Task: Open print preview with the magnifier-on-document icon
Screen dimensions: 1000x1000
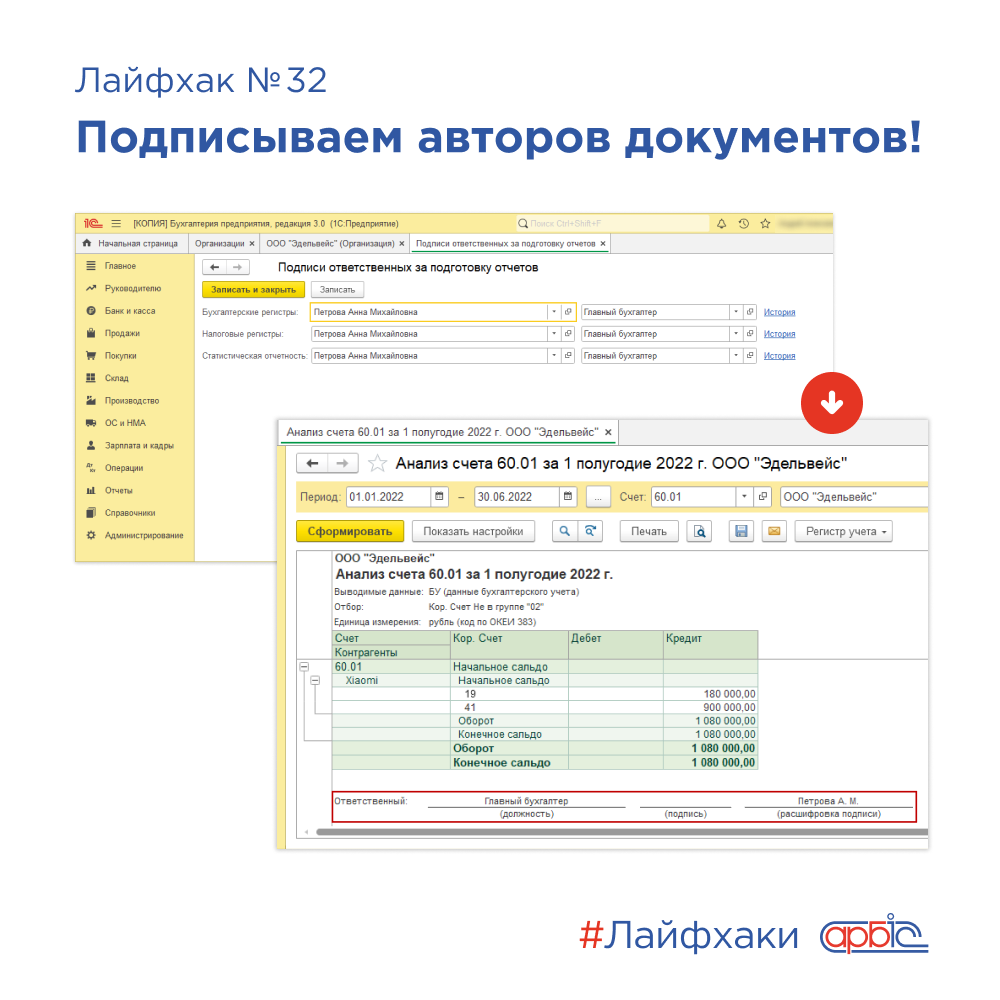Action: (x=698, y=531)
